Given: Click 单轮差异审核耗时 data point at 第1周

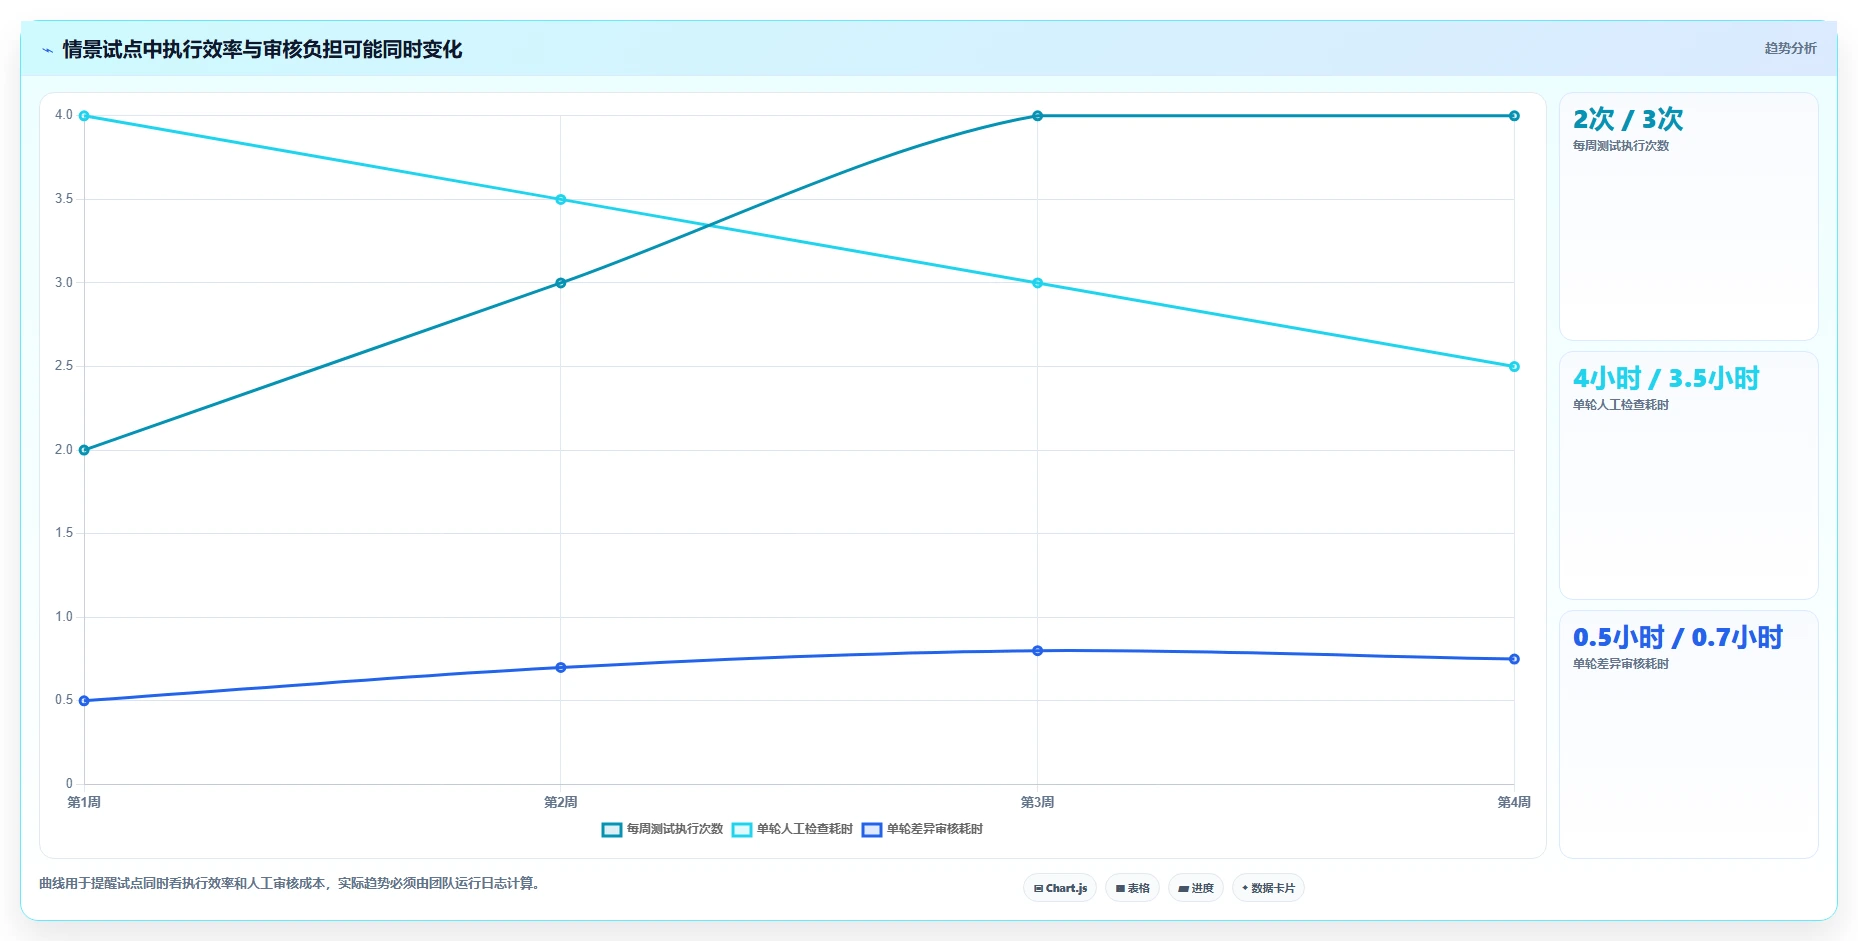Looking at the screenshot, I should 84,701.
